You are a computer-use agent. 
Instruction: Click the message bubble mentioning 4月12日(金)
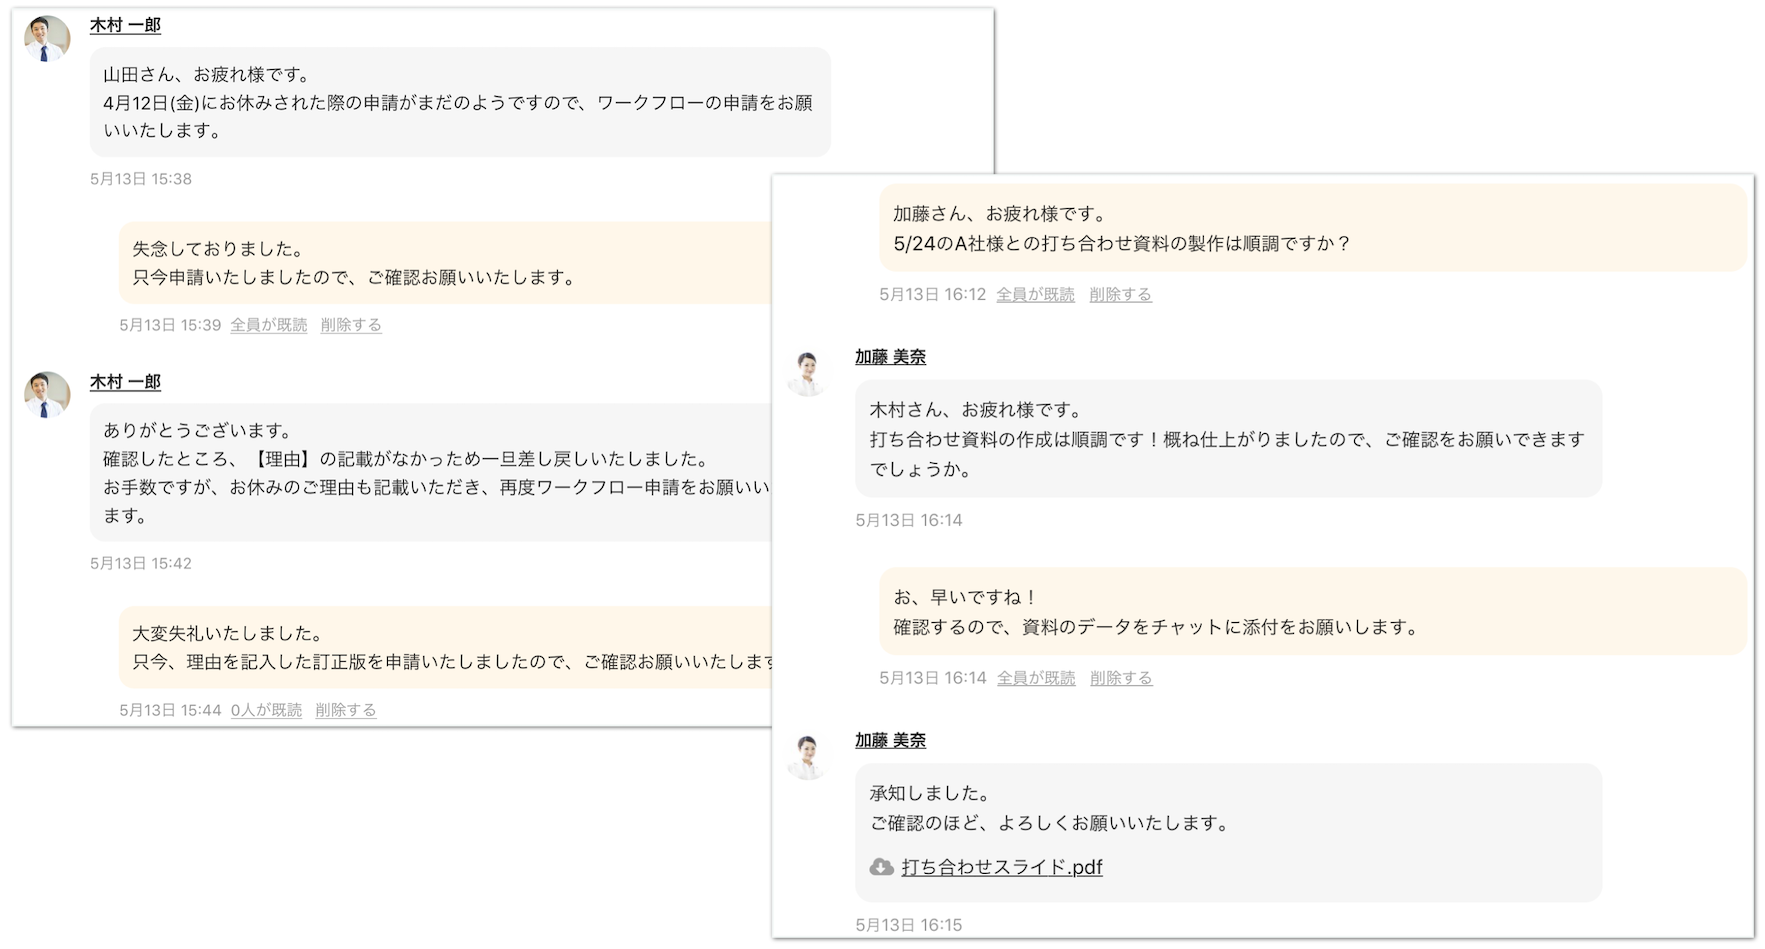click(x=459, y=102)
